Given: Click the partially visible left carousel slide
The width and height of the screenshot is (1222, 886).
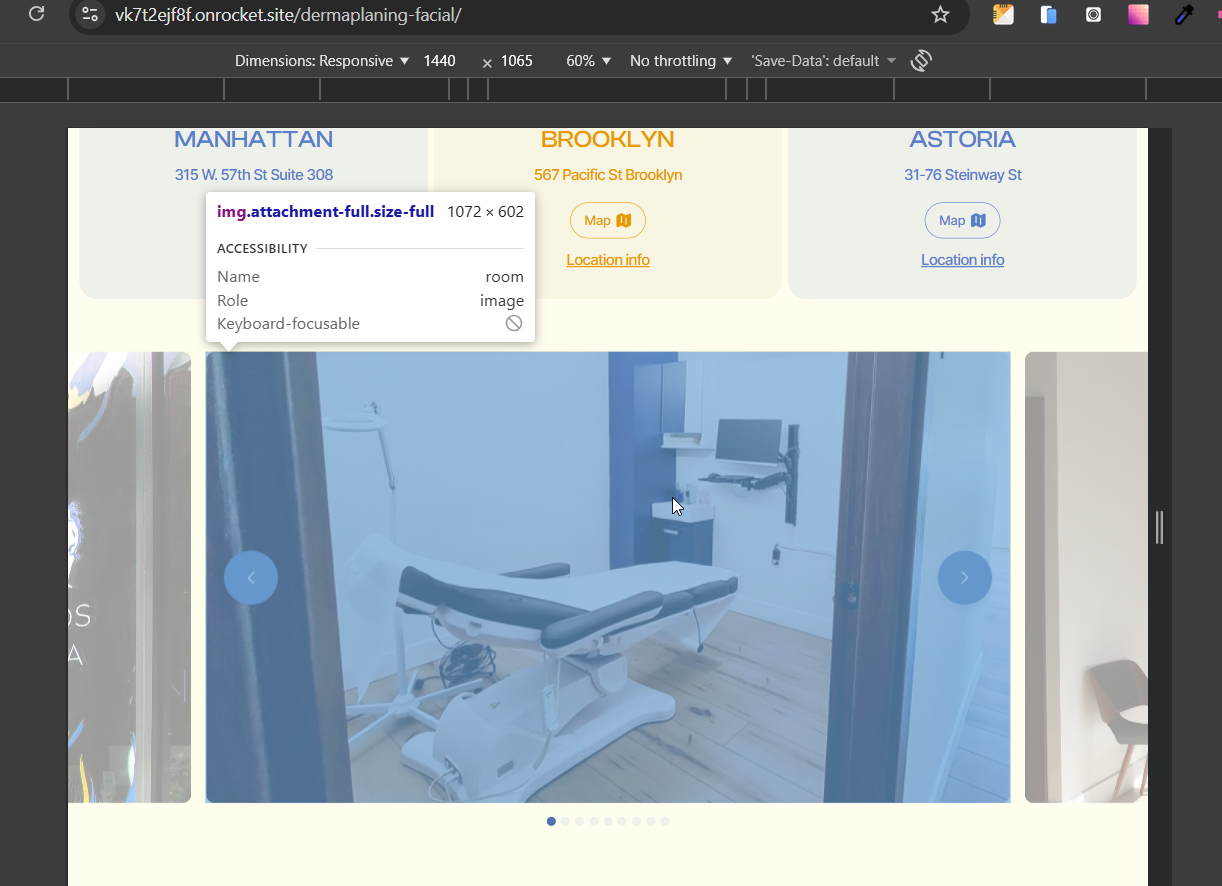Looking at the screenshot, I should pyautogui.click(x=129, y=577).
